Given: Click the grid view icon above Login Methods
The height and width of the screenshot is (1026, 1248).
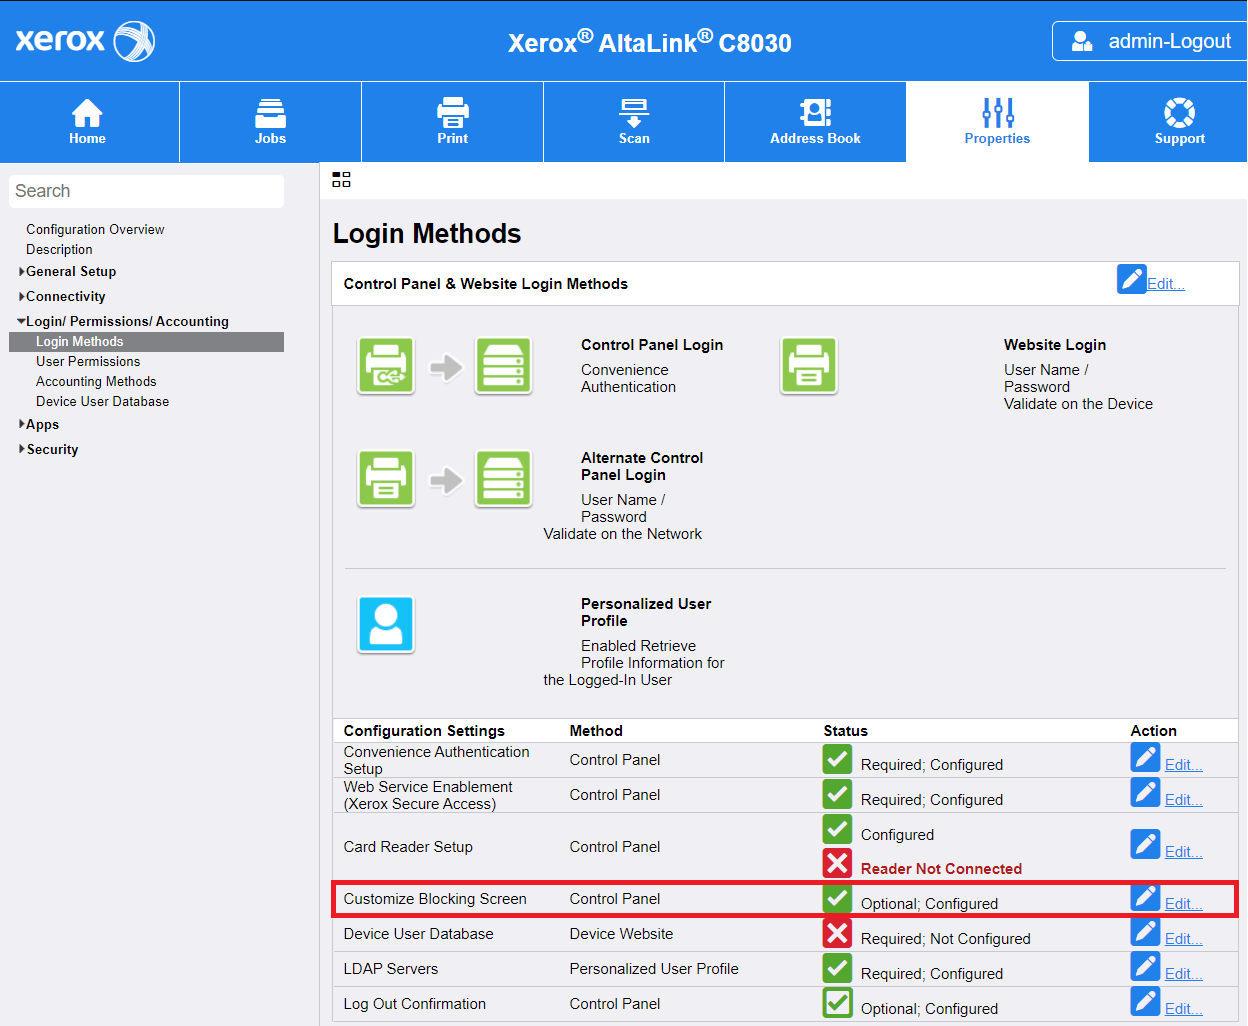Looking at the screenshot, I should coord(341,180).
